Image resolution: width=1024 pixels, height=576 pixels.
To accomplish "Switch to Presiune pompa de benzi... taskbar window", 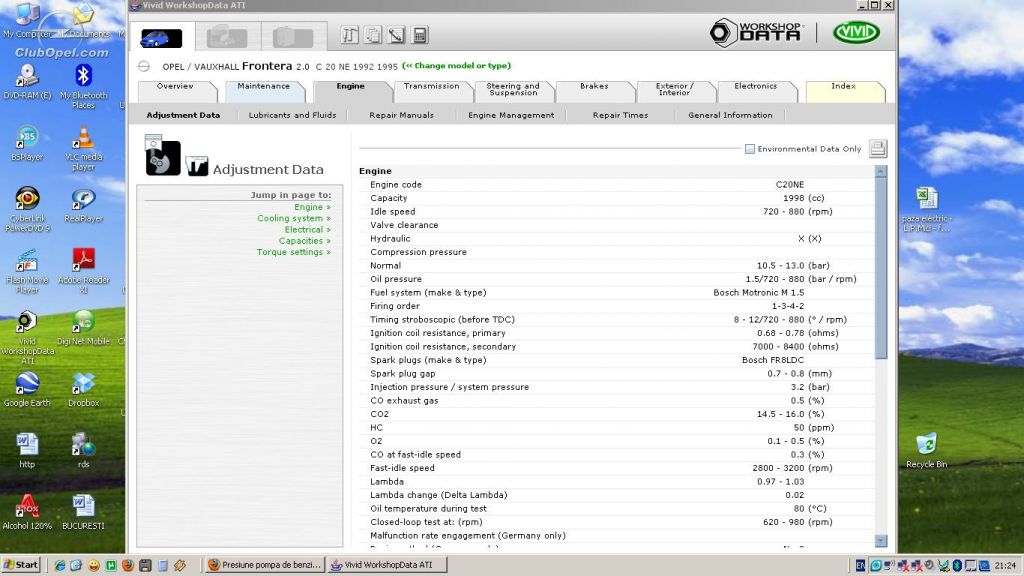I will (x=264, y=565).
